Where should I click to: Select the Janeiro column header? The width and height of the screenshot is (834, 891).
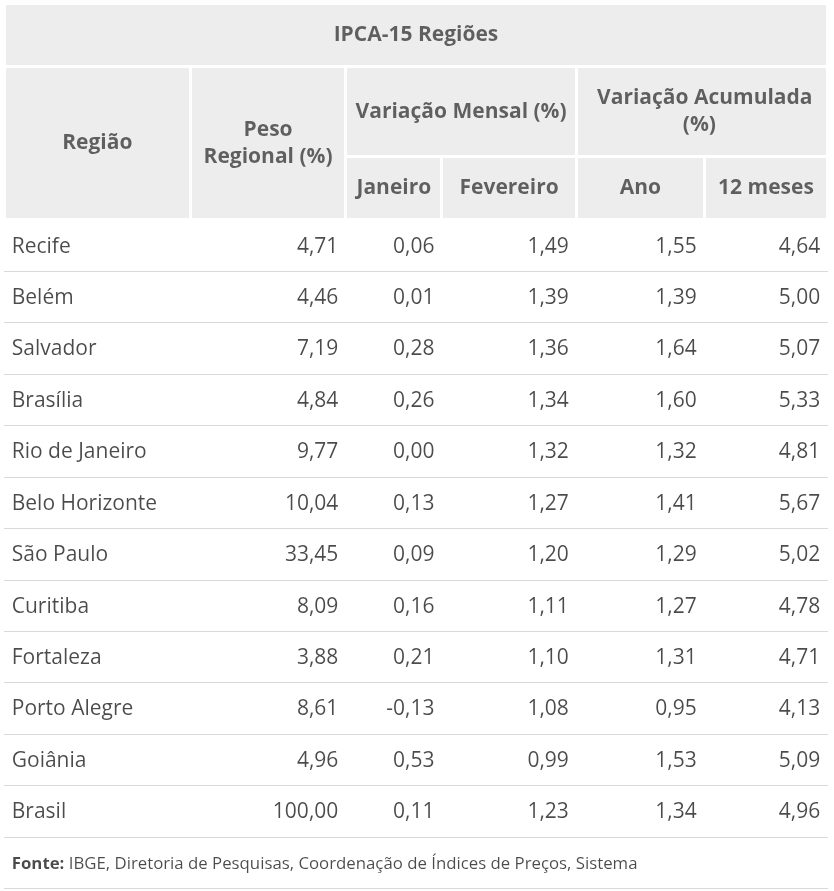(x=393, y=187)
